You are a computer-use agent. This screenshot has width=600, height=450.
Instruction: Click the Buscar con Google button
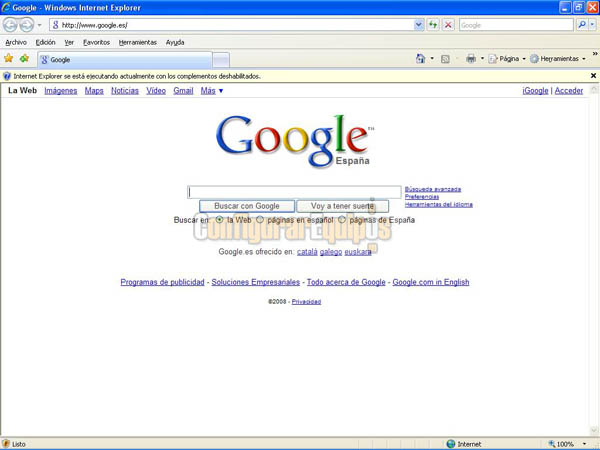(x=247, y=206)
